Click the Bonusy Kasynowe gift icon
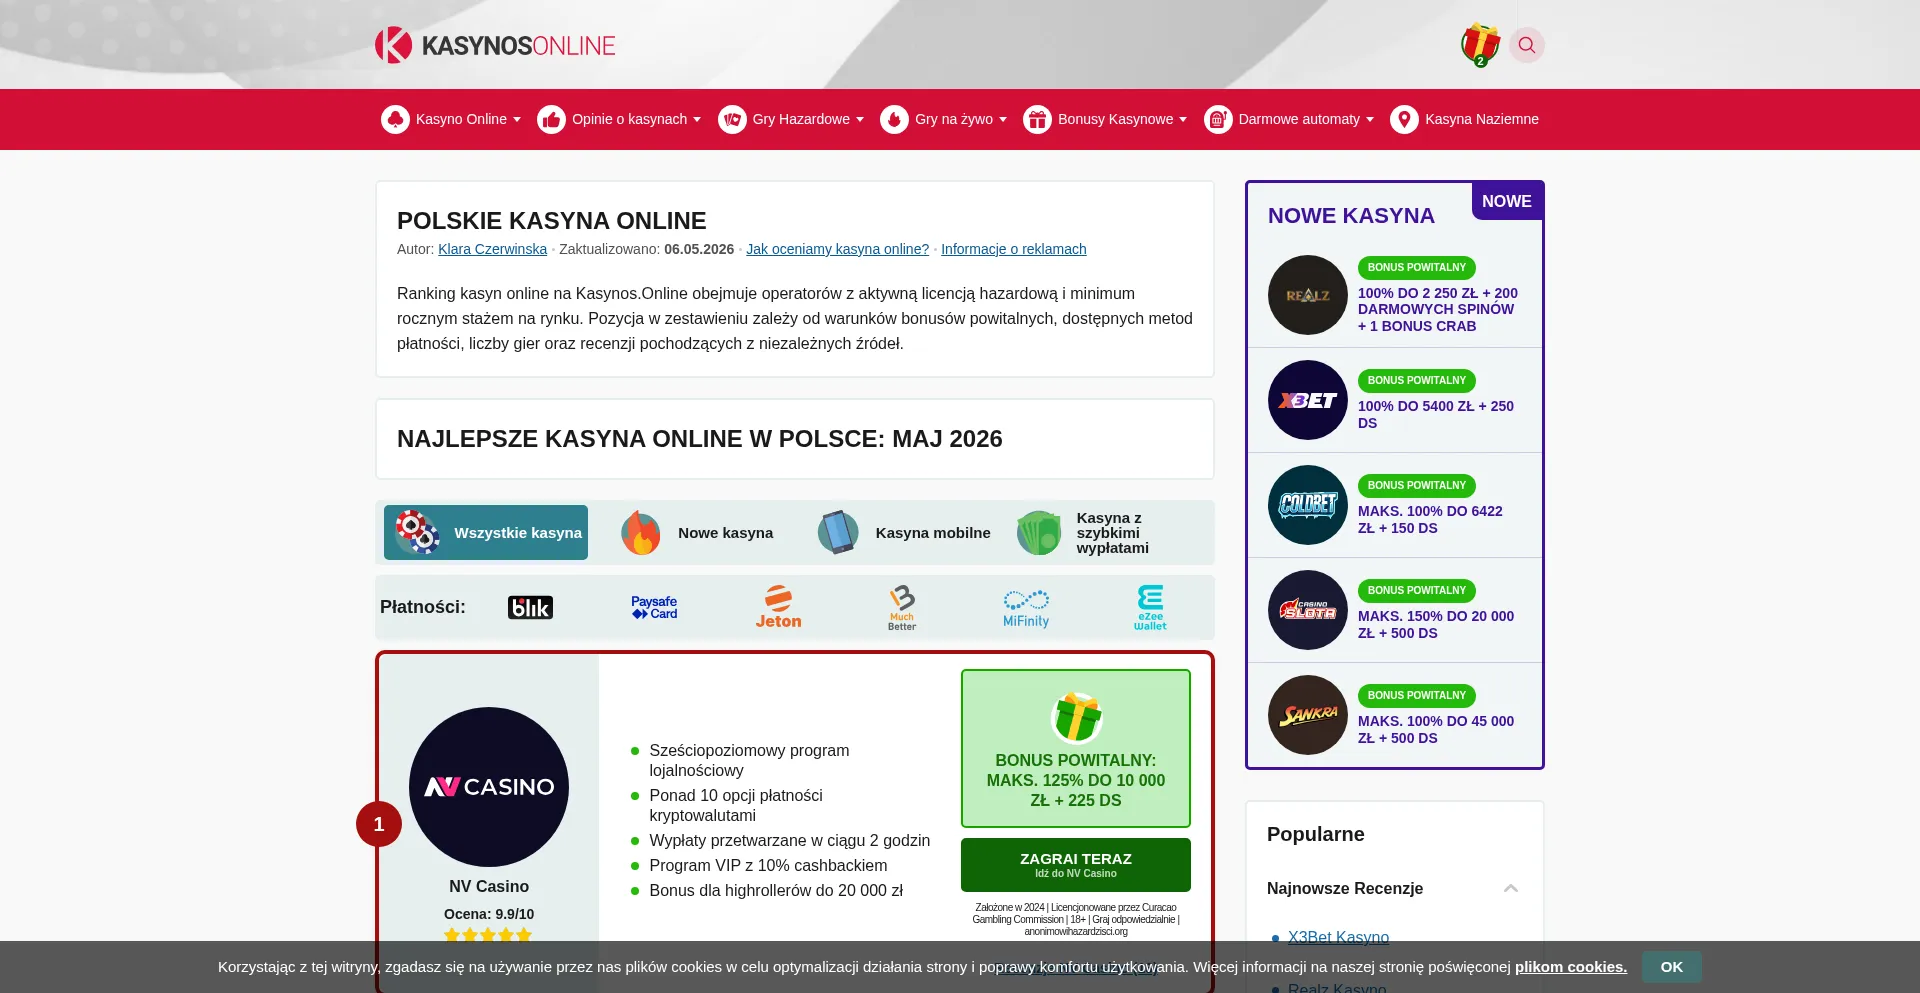Screen dimensions: 1920x993 [1038, 119]
